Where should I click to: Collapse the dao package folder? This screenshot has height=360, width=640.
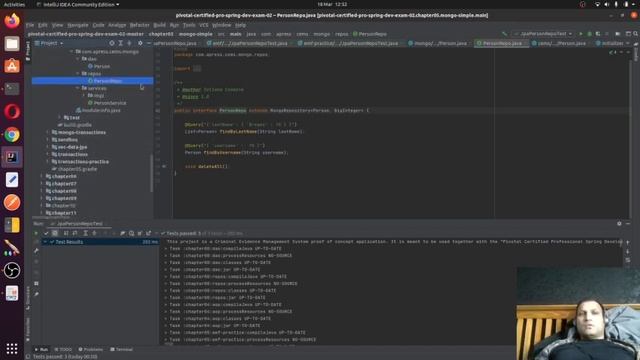tap(78, 59)
